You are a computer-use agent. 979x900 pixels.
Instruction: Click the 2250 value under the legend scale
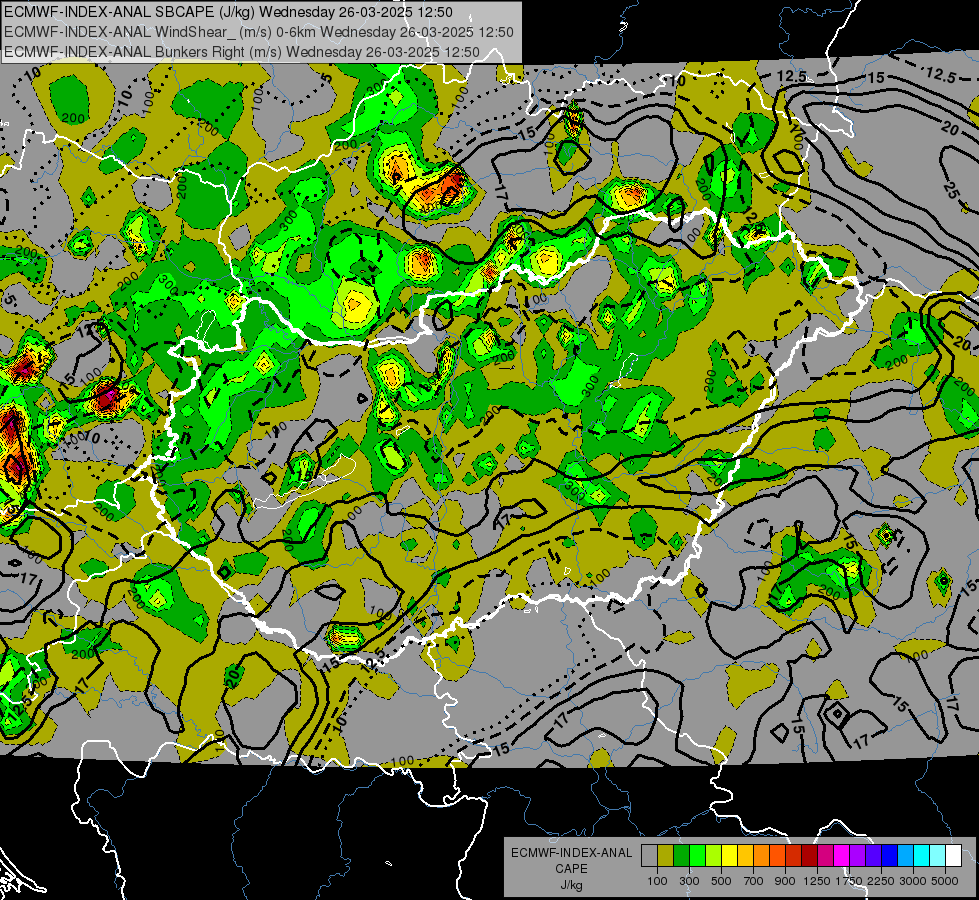[x=881, y=881]
